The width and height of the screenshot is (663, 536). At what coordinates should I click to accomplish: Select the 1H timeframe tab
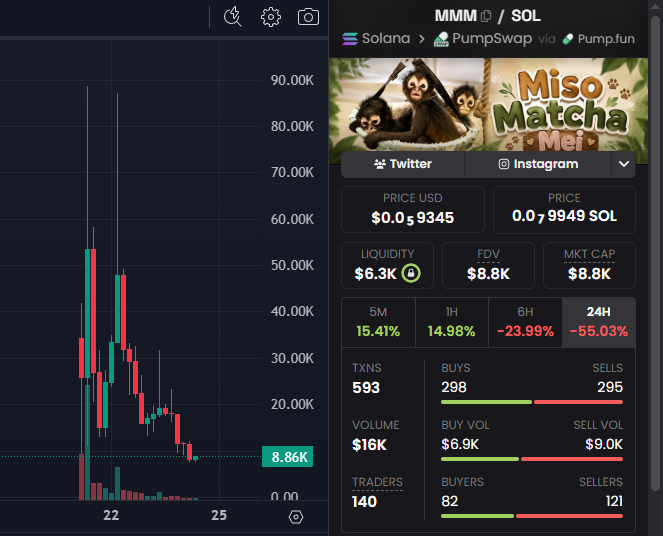[x=452, y=322]
